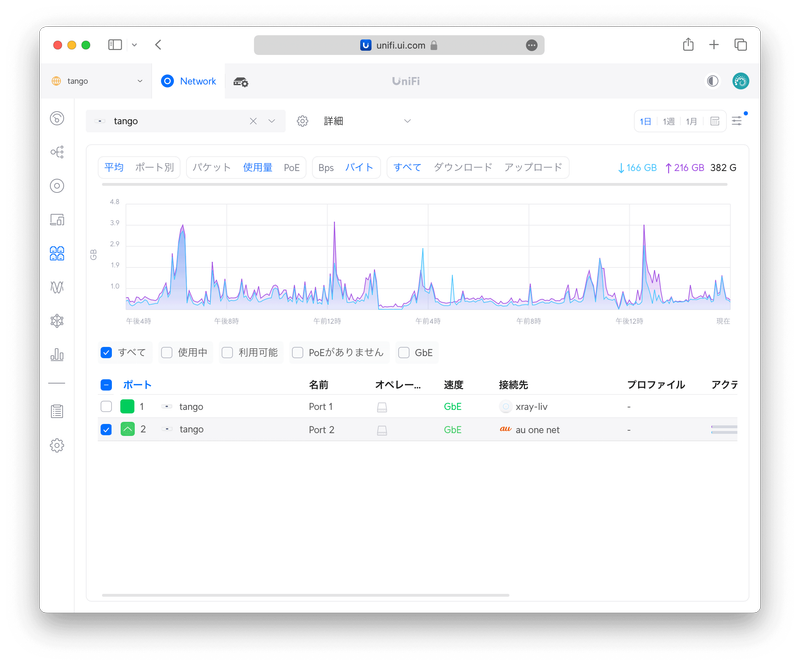Select the ダウンロード traffic tab
Viewport: 800px width, 665px height.
click(462, 168)
